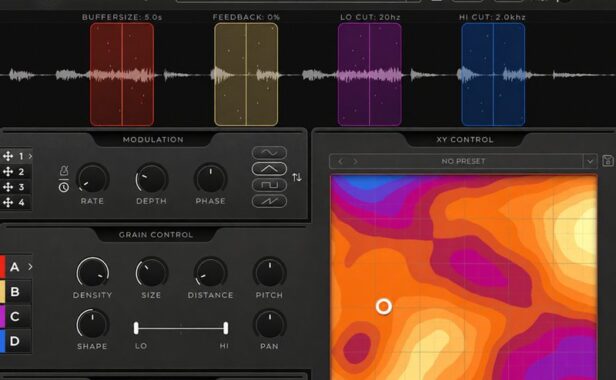The height and width of the screenshot is (380, 616).
Task: Click the Distance knob
Action: [211, 273]
